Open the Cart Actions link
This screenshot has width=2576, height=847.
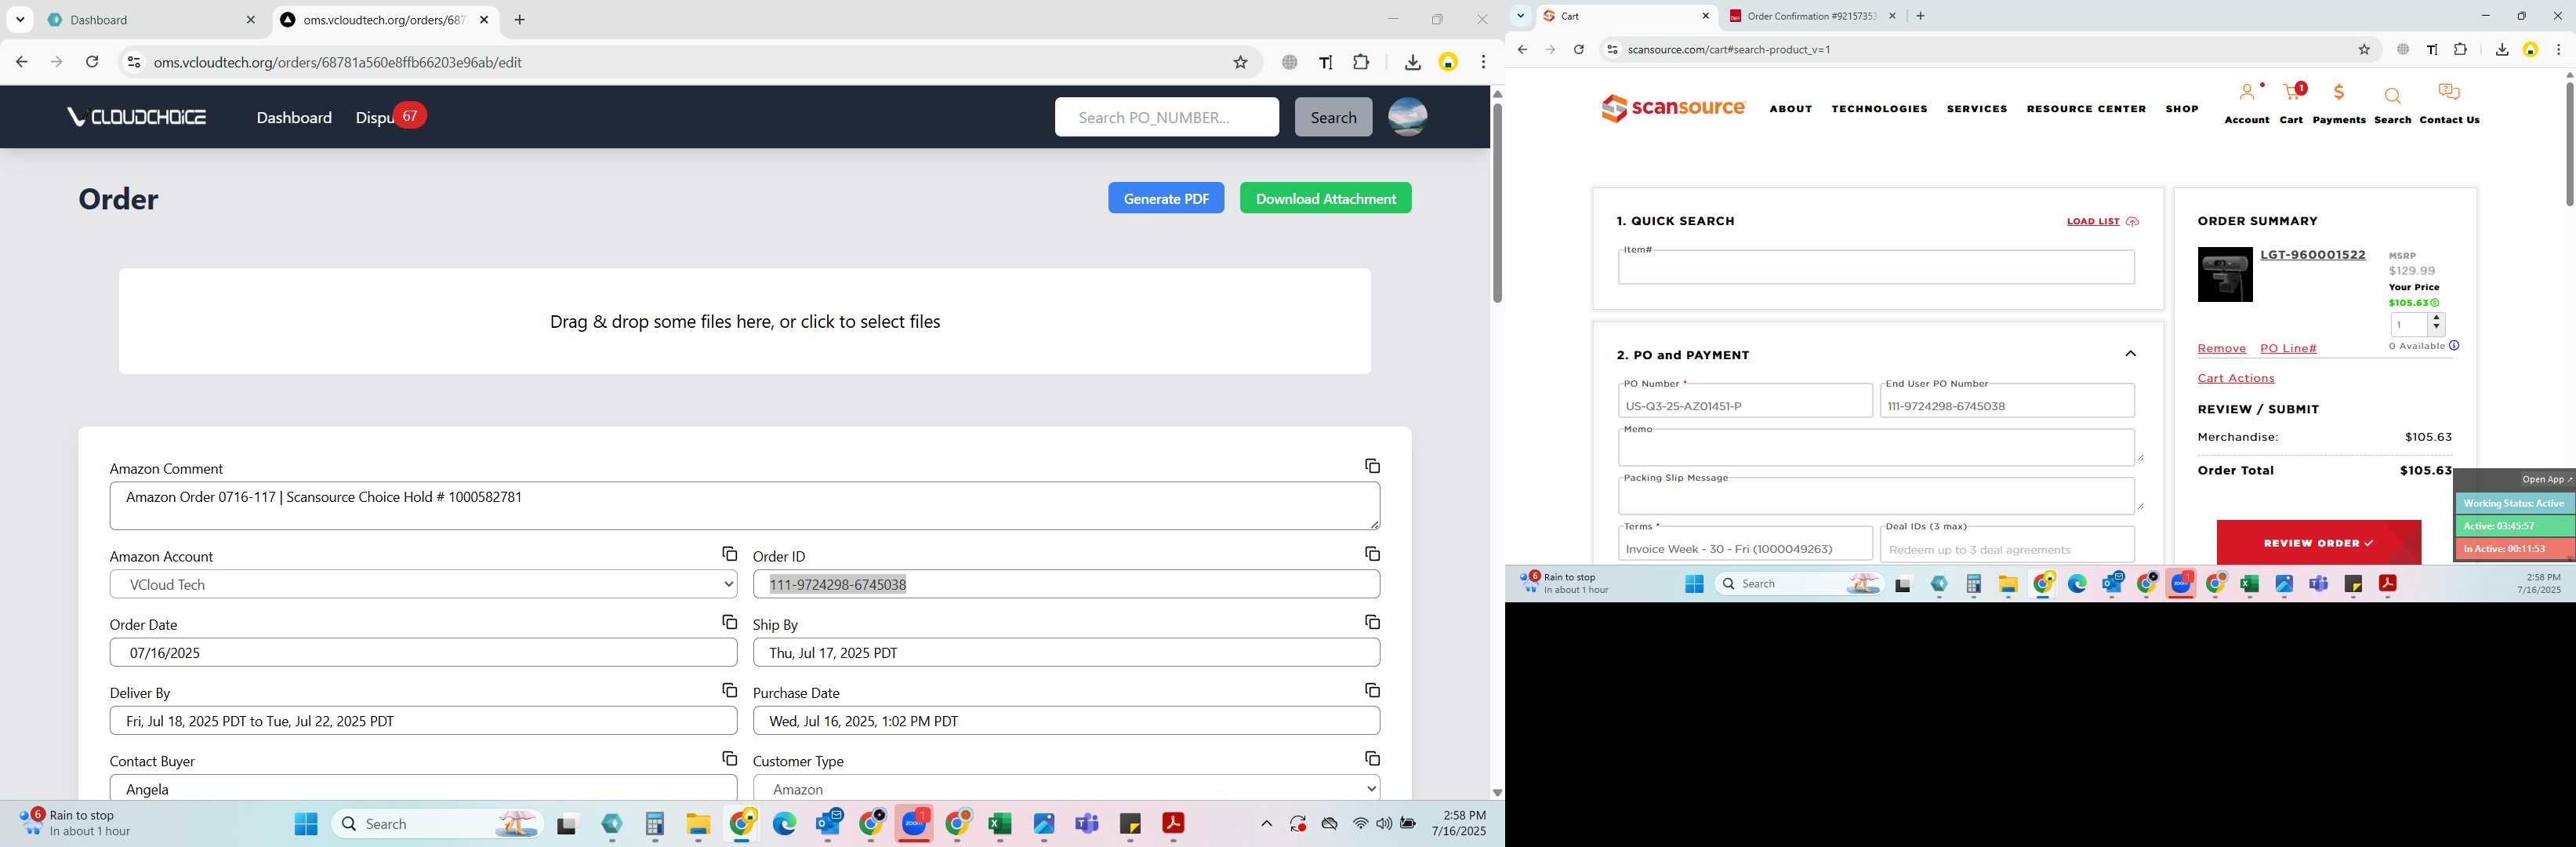click(2236, 378)
